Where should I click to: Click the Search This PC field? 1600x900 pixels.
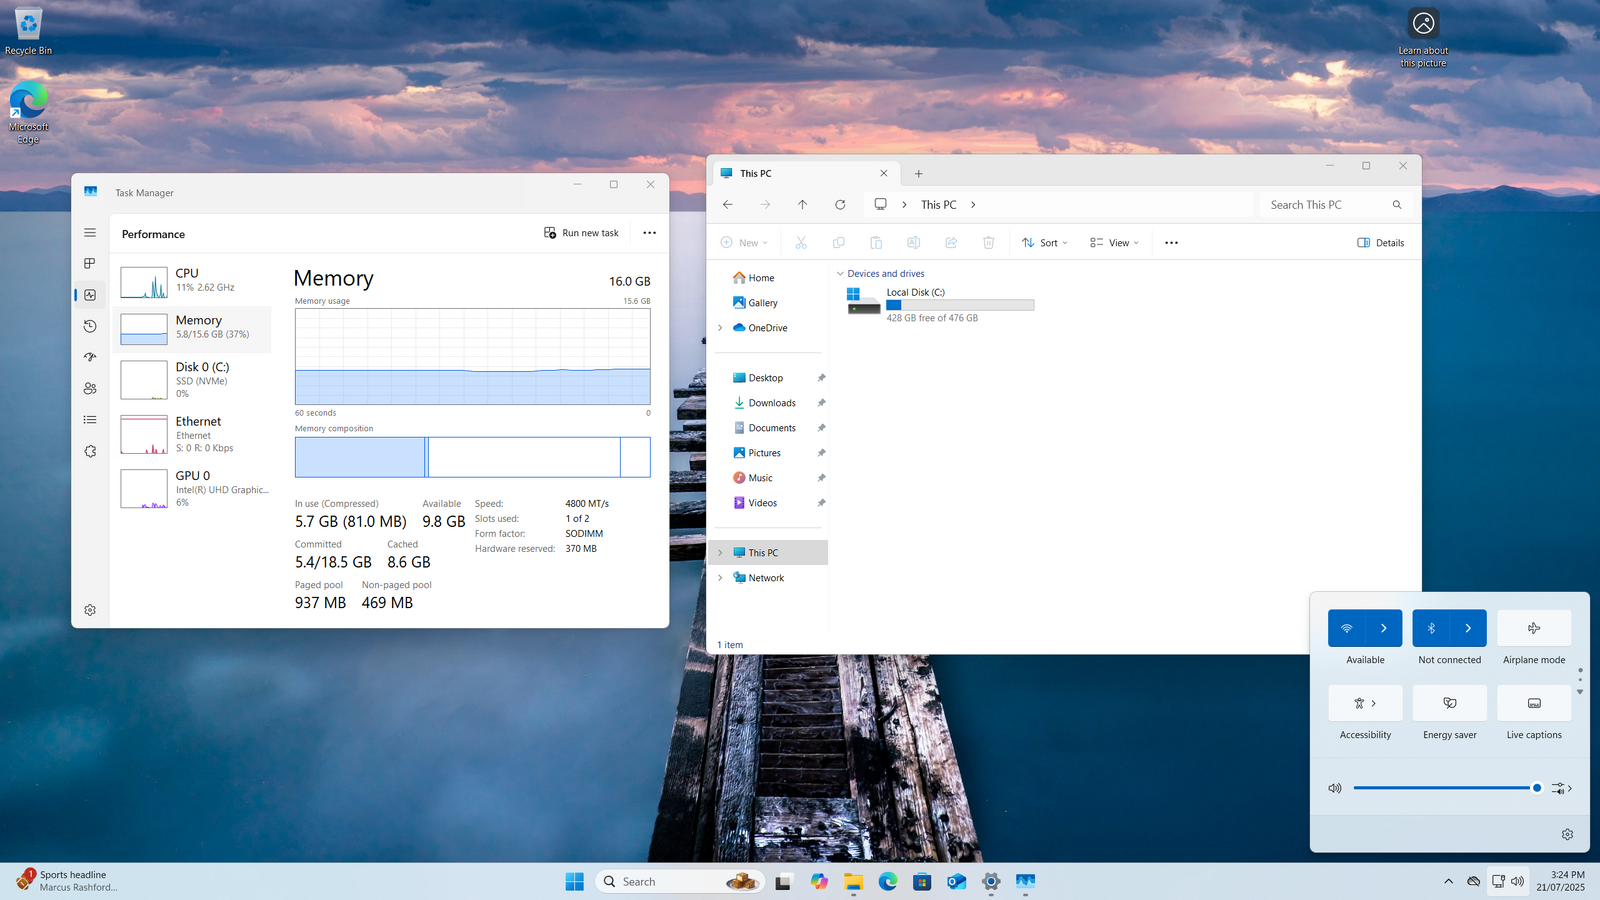[1325, 205]
